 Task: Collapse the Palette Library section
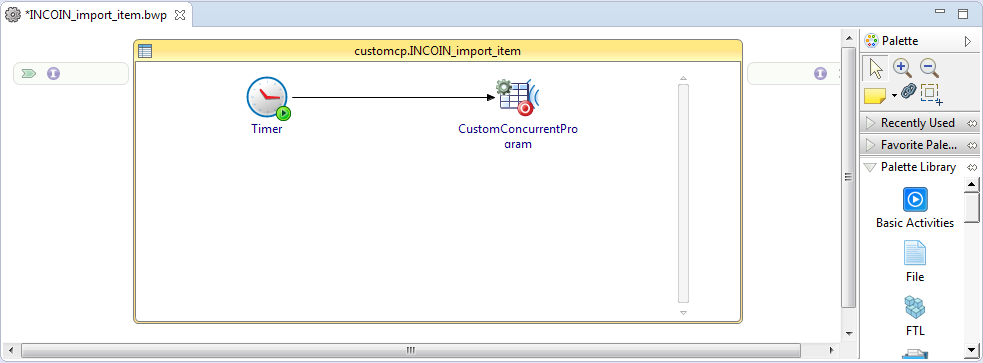click(918, 167)
